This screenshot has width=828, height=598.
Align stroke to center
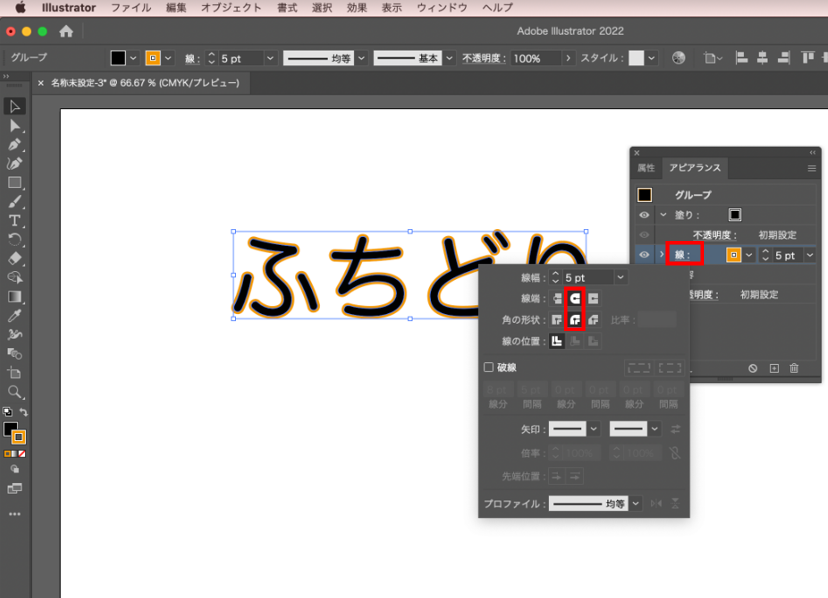coord(557,341)
